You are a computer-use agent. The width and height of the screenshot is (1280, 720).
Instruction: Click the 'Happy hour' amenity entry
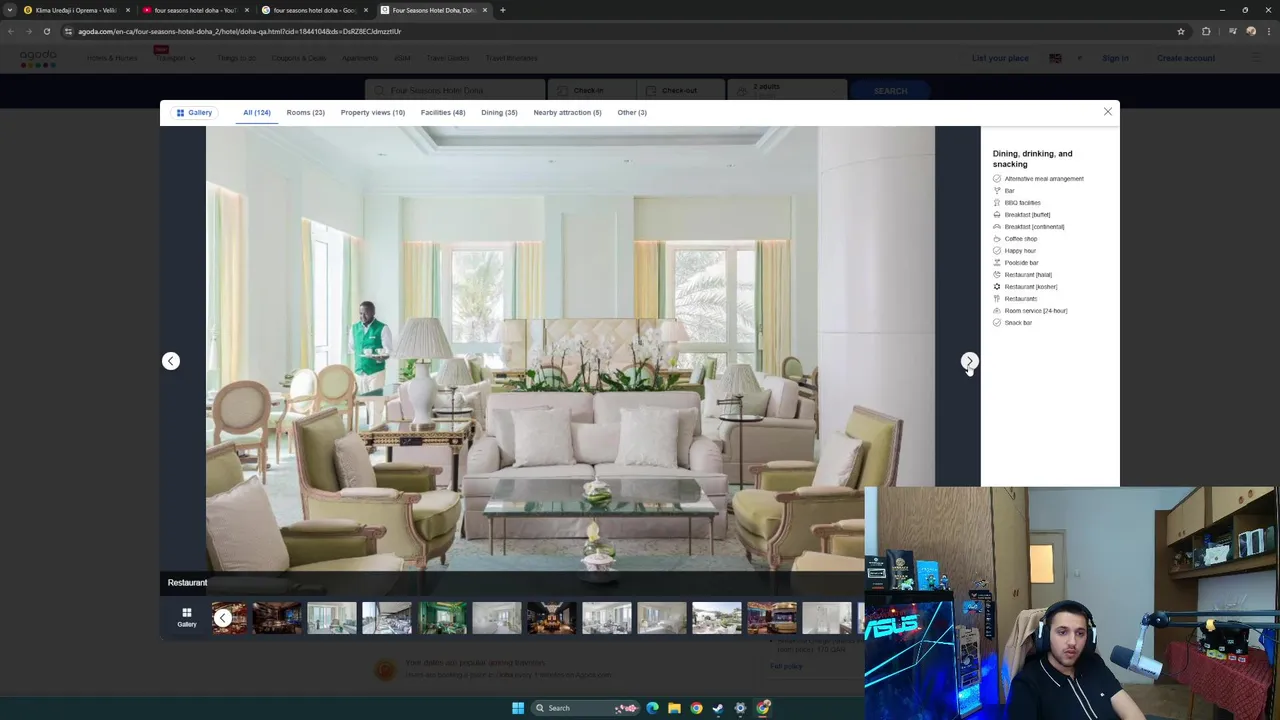[1014, 251]
